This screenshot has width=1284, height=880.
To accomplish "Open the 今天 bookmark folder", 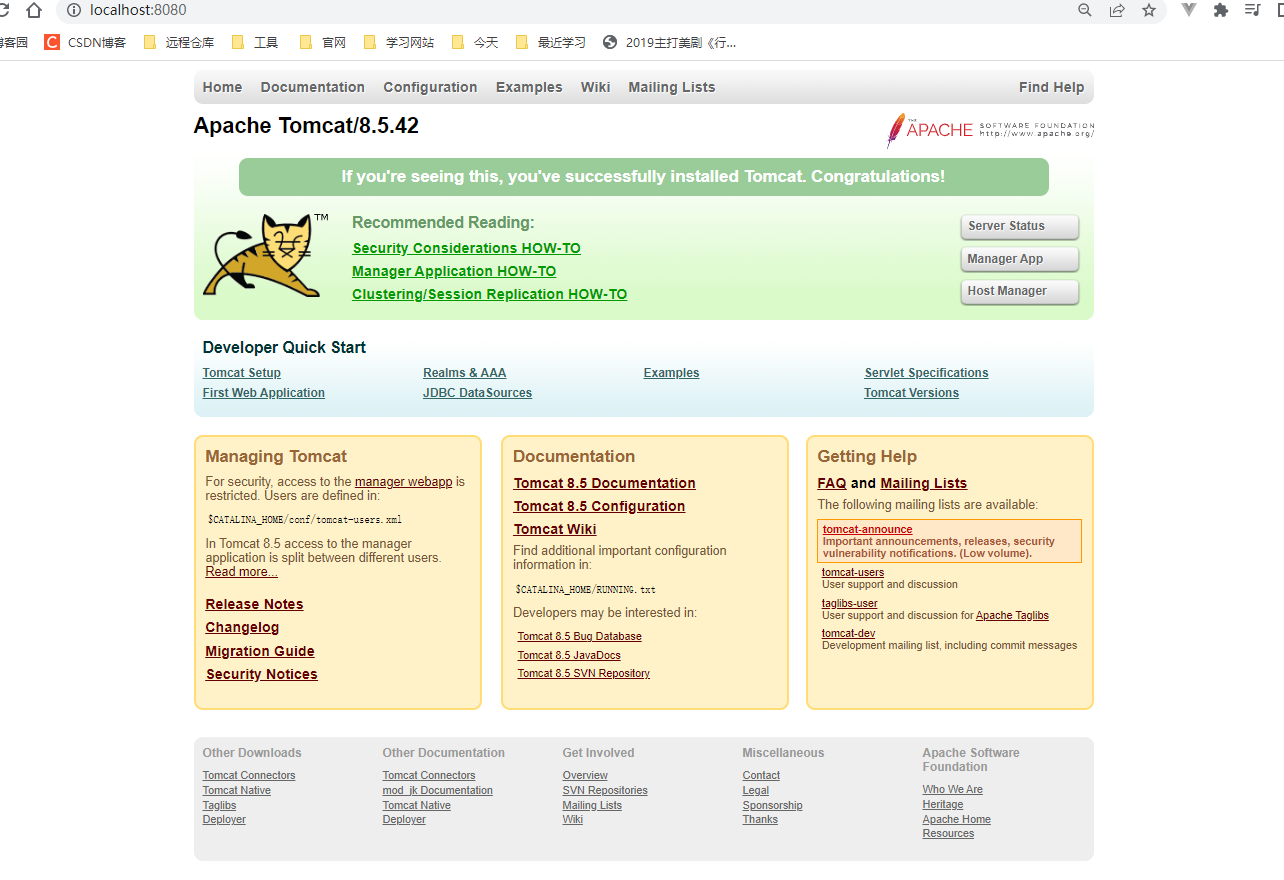I will (x=475, y=42).
